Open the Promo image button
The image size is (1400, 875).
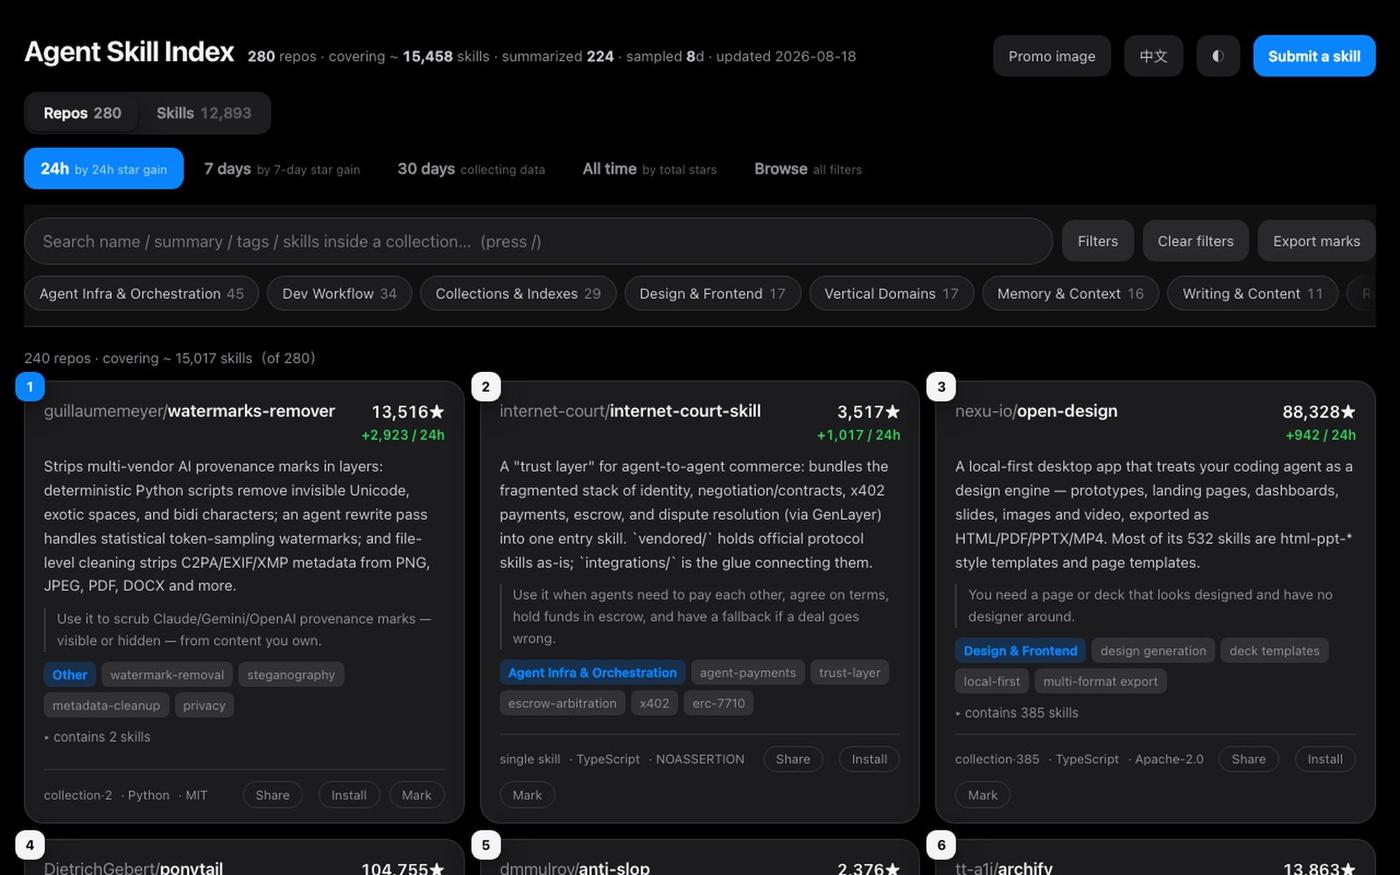(x=1052, y=56)
